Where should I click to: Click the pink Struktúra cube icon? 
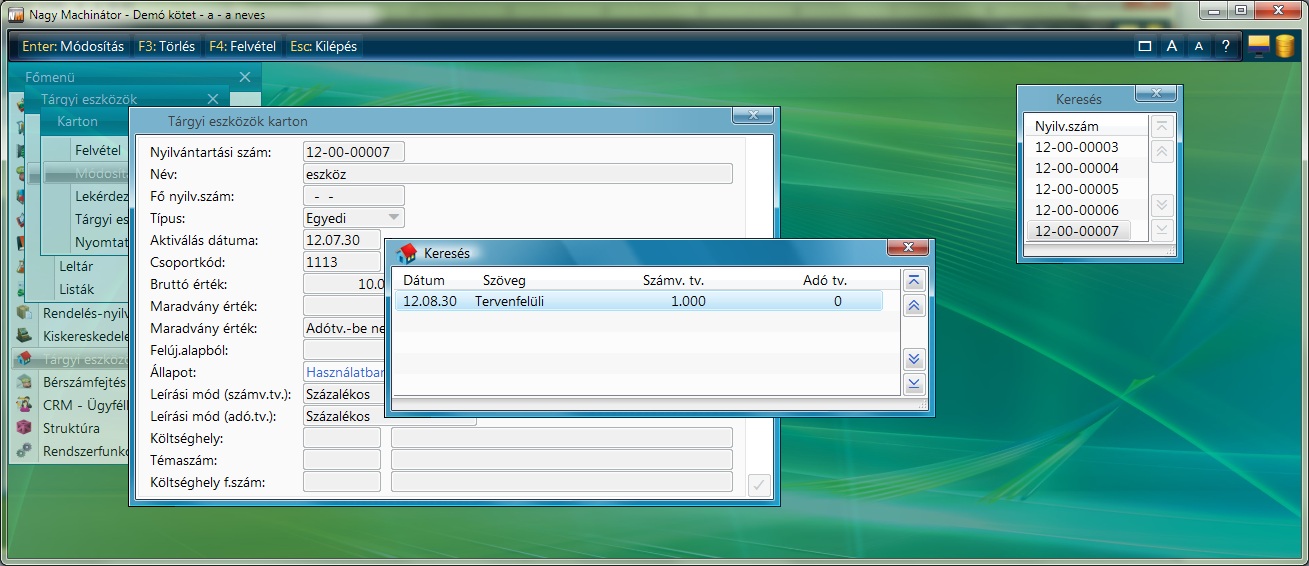[x=25, y=428]
